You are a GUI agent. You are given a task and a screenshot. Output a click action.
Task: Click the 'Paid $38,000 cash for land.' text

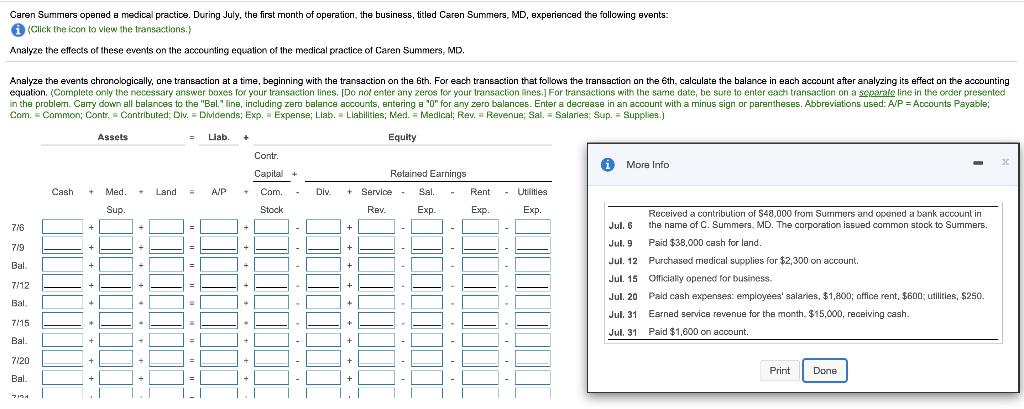pyautogui.click(x=705, y=242)
